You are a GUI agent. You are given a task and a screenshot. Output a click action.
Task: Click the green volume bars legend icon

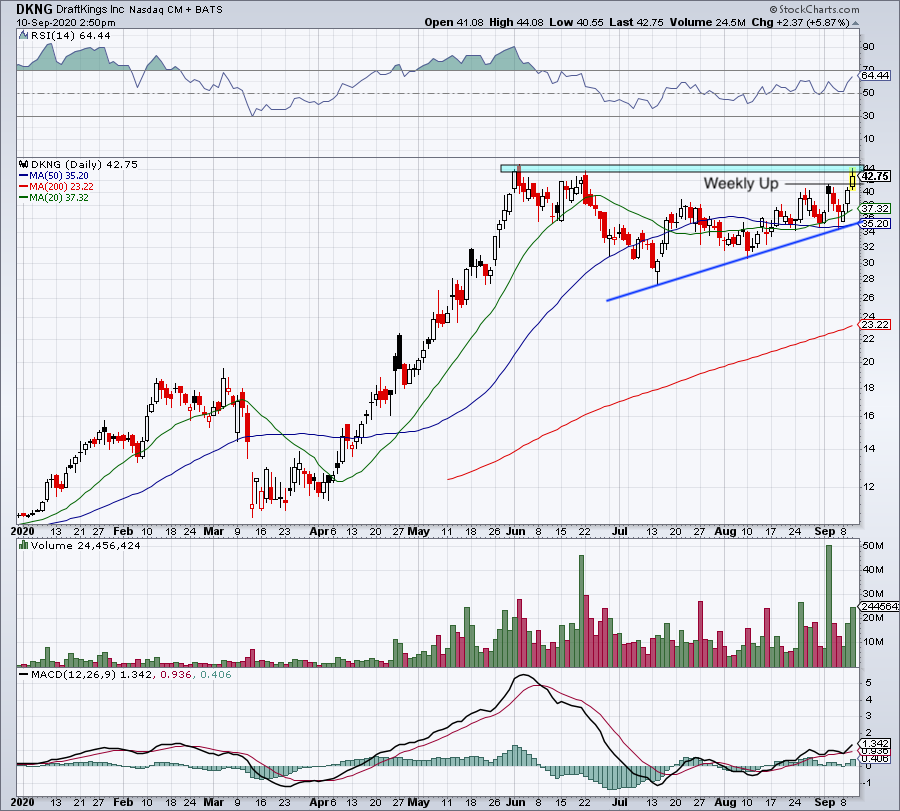tap(24, 545)
